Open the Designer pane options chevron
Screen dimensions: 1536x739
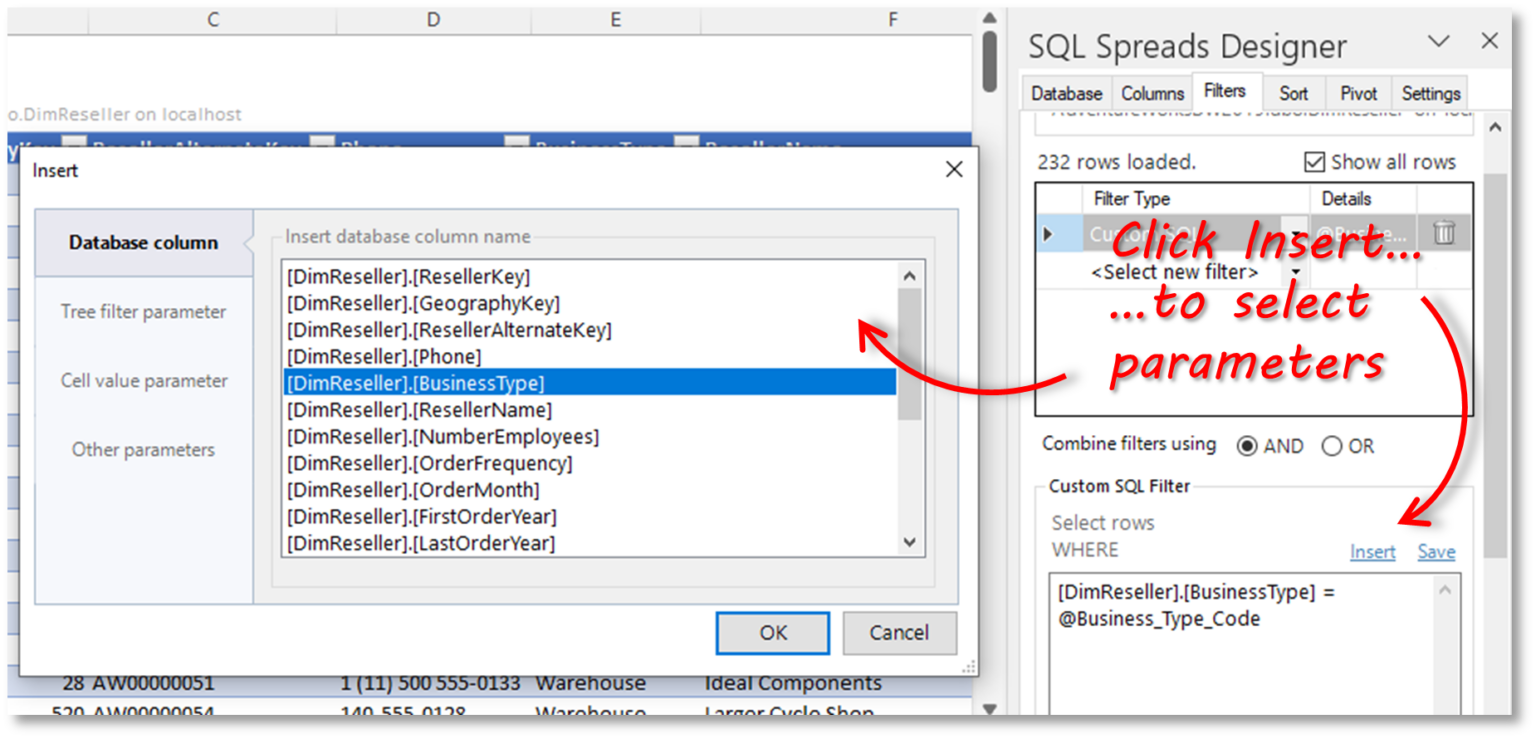[1438, 42]
